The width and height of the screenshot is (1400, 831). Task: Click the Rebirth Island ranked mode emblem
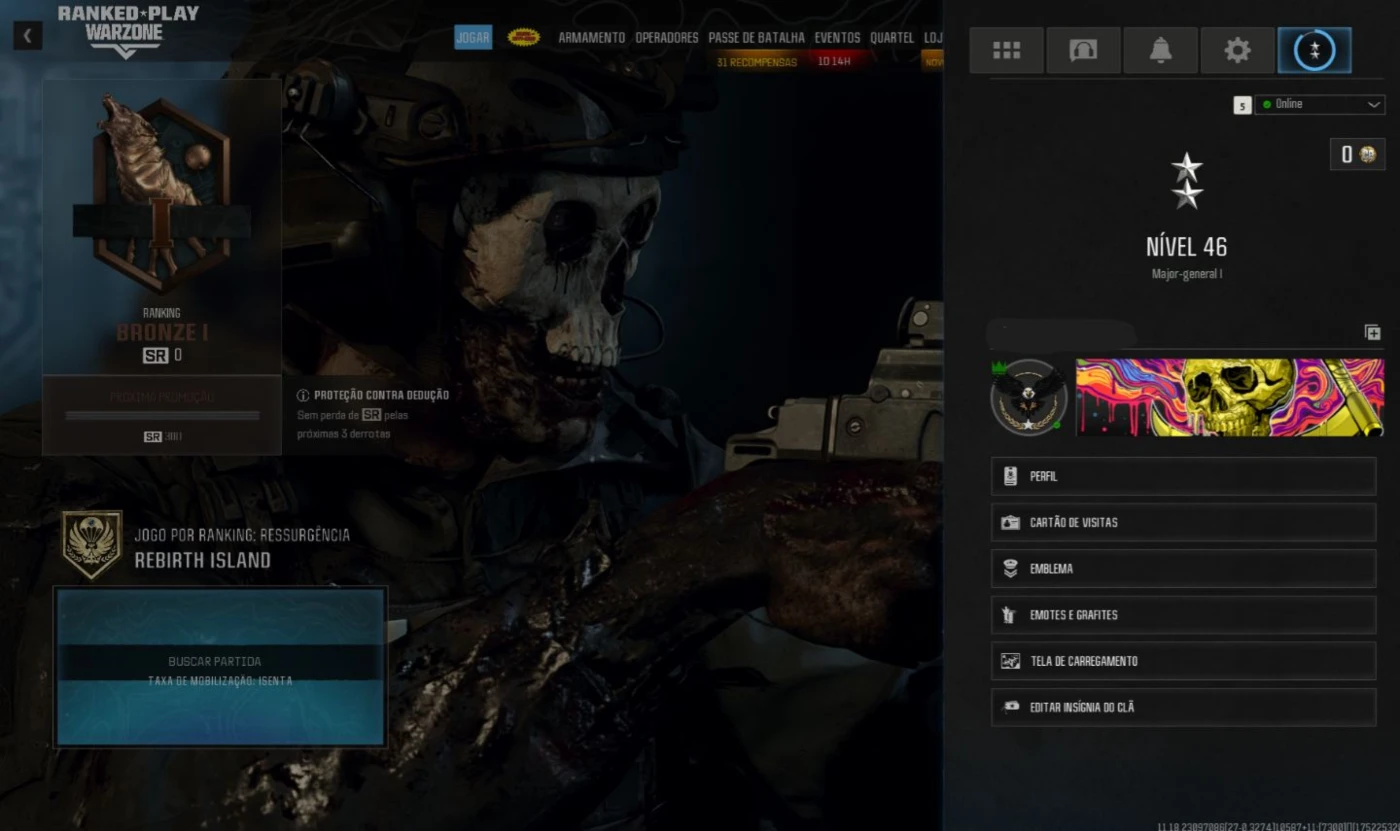click(x=92, y=545)
